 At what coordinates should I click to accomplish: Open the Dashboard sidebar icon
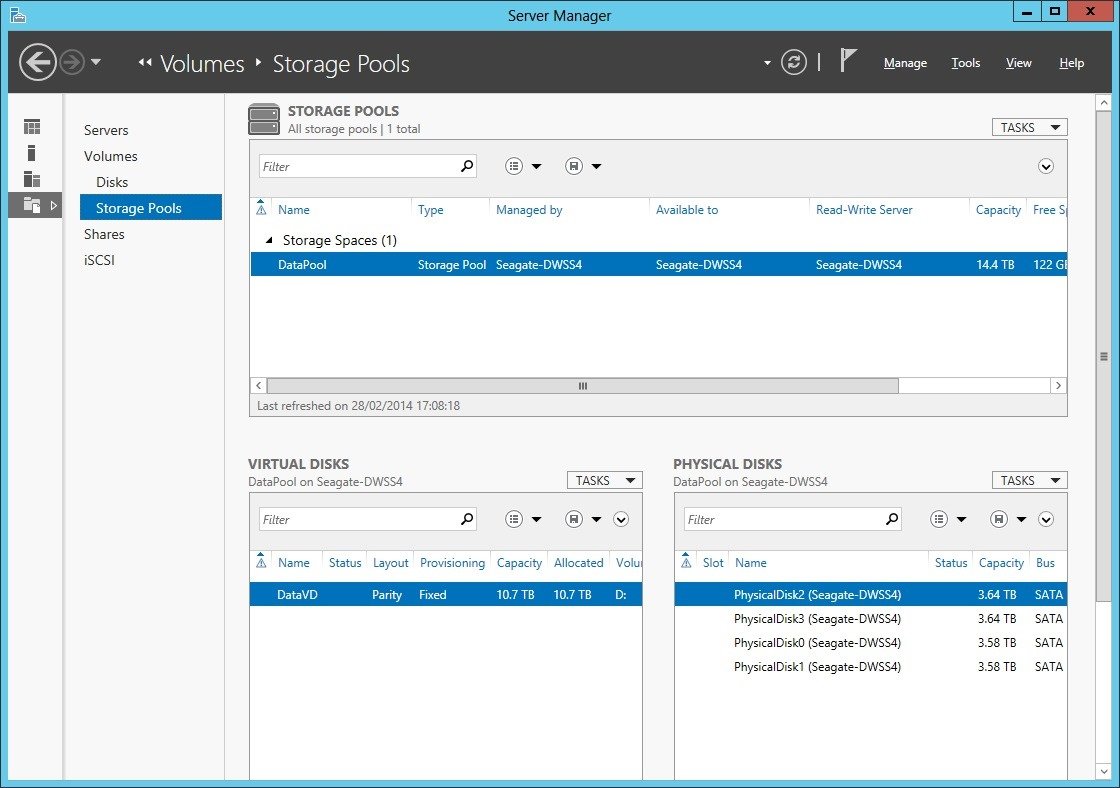coord(32,127)
